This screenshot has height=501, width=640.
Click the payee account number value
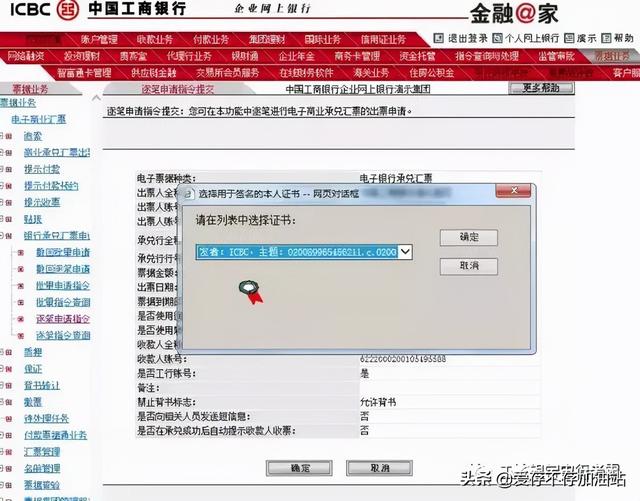coord(403,359)
